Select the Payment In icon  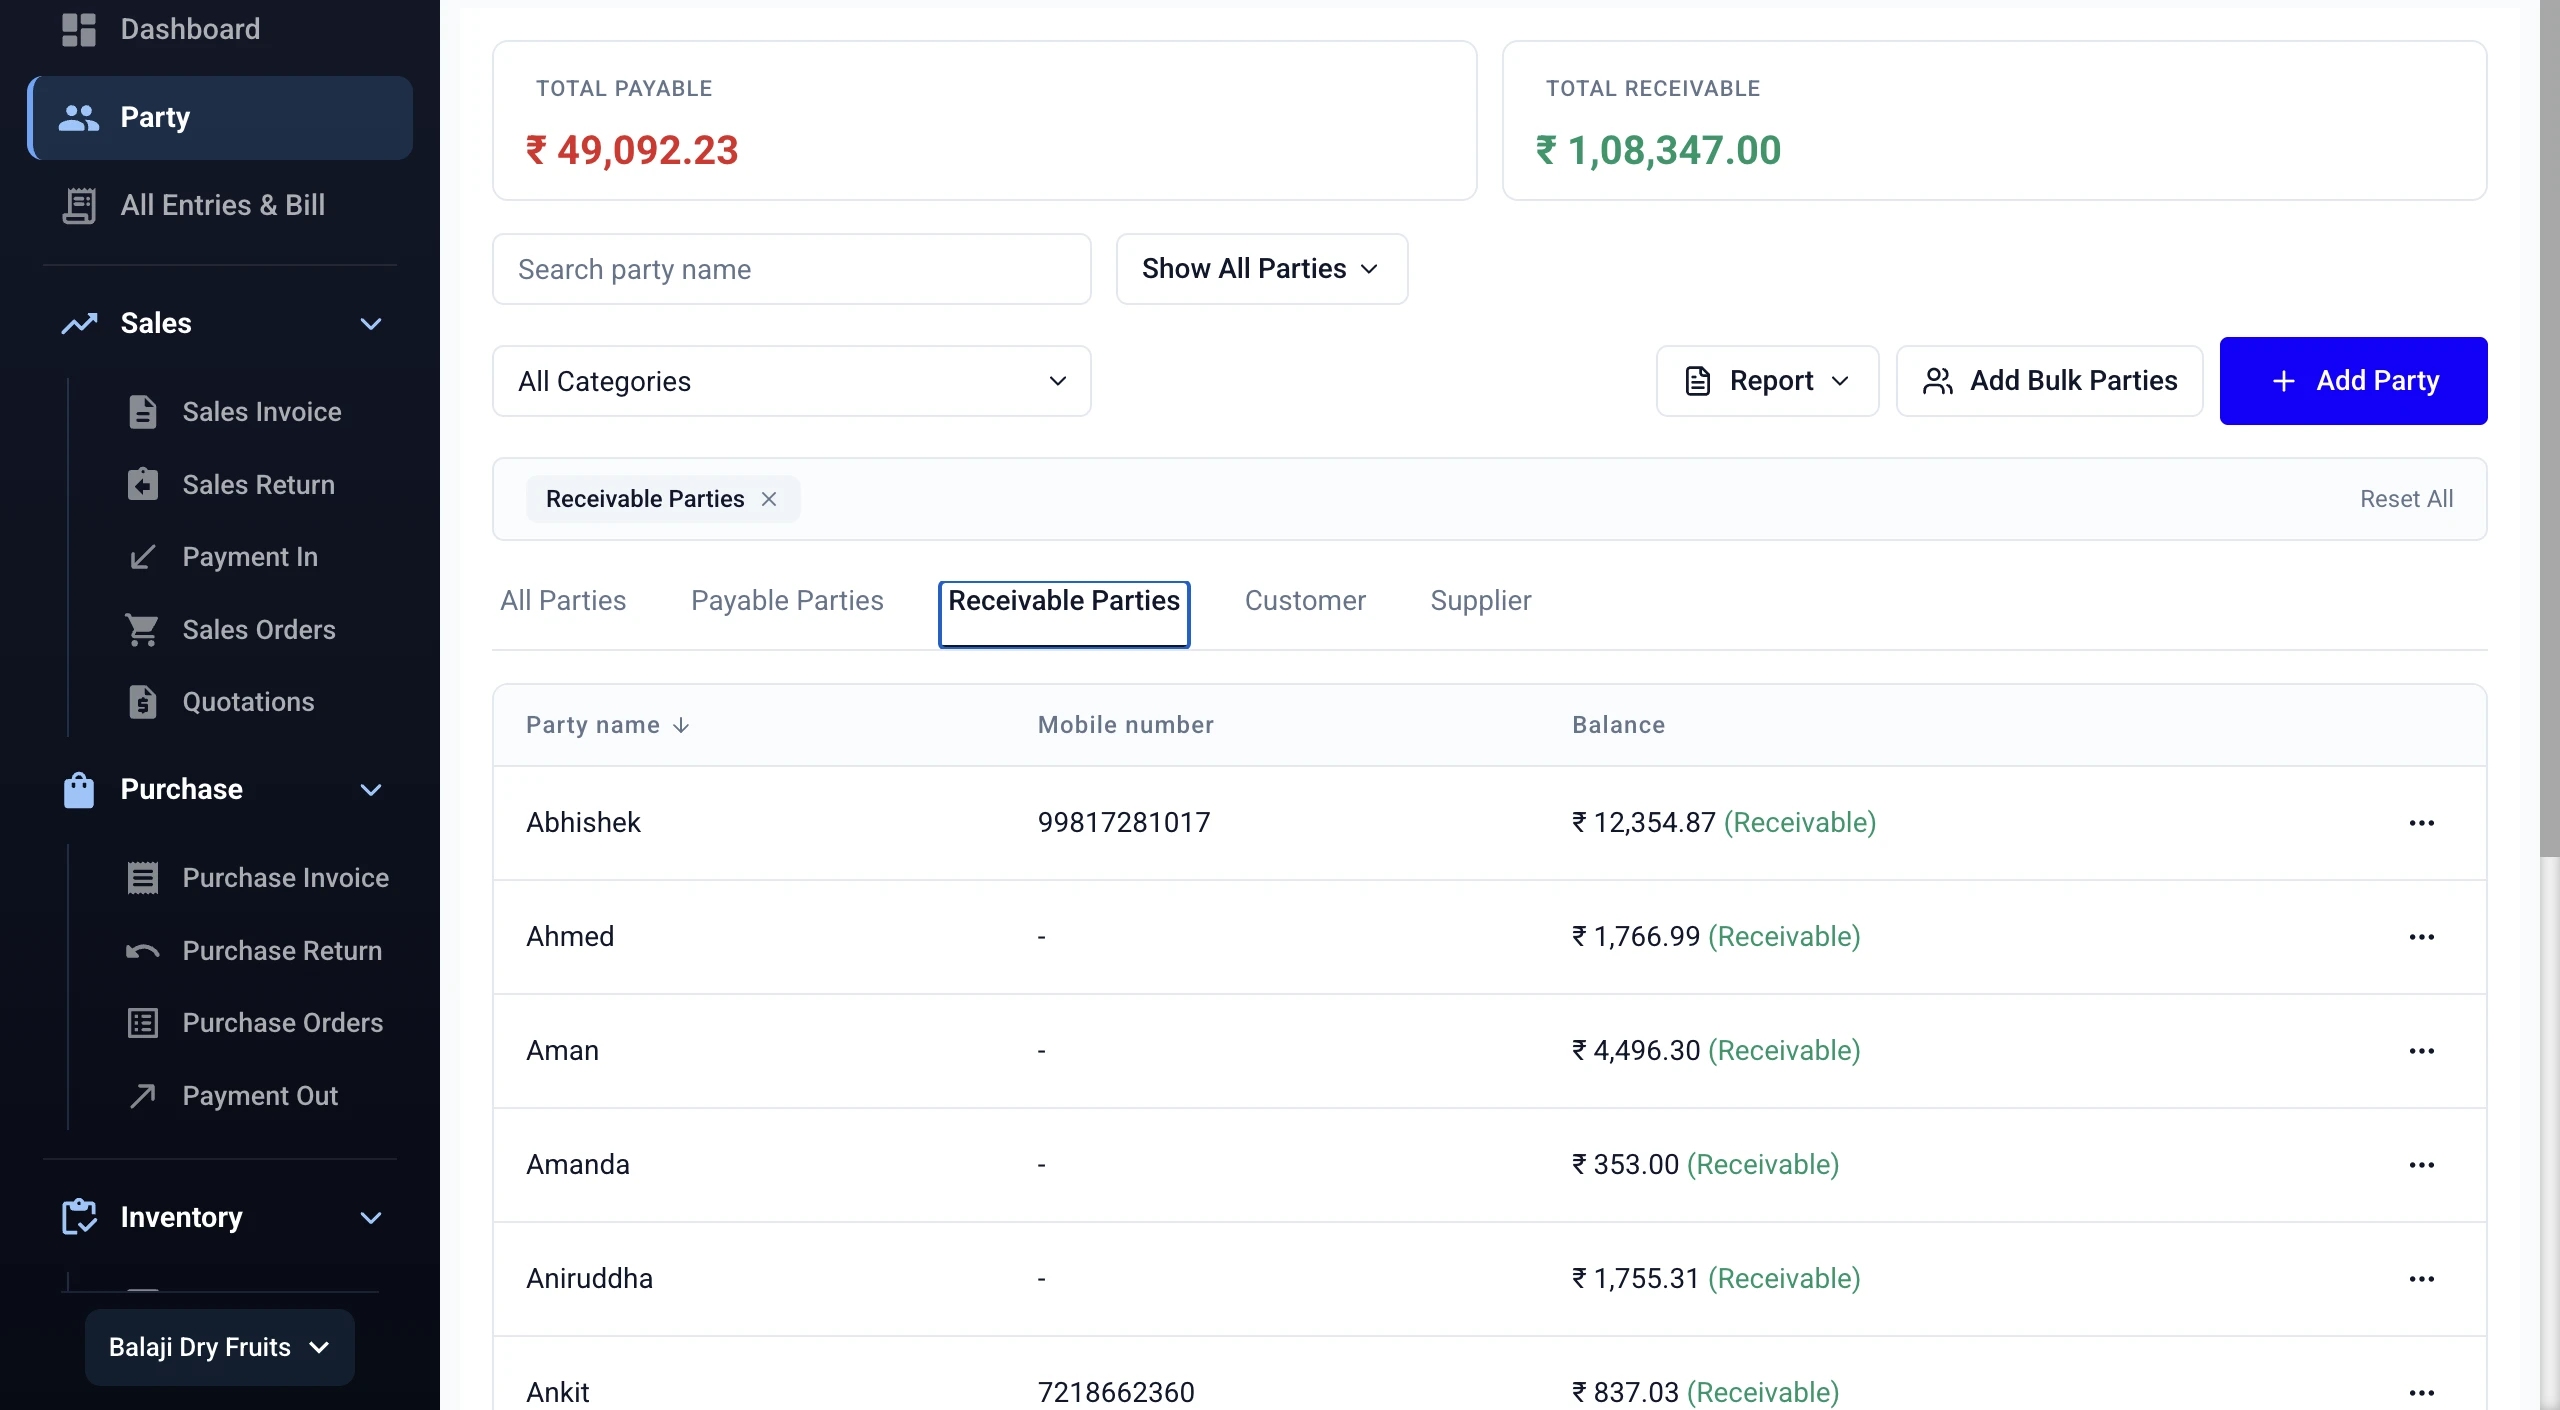tap(143, 557)
